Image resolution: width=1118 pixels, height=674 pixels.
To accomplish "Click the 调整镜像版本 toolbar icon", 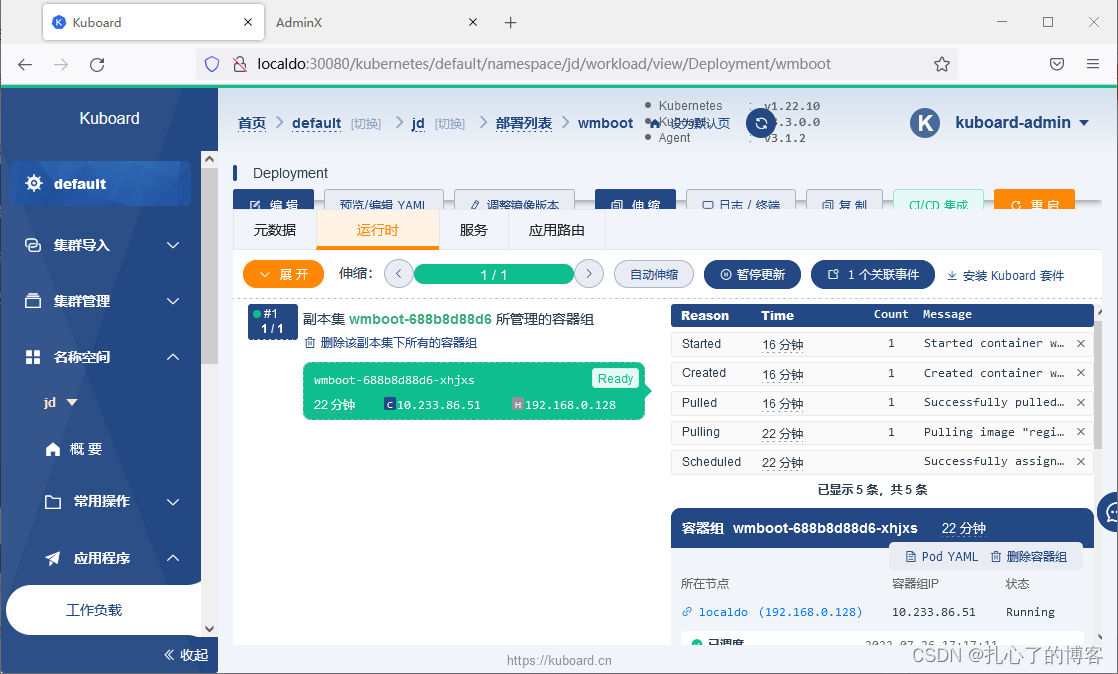I will (x=514, y=201).
